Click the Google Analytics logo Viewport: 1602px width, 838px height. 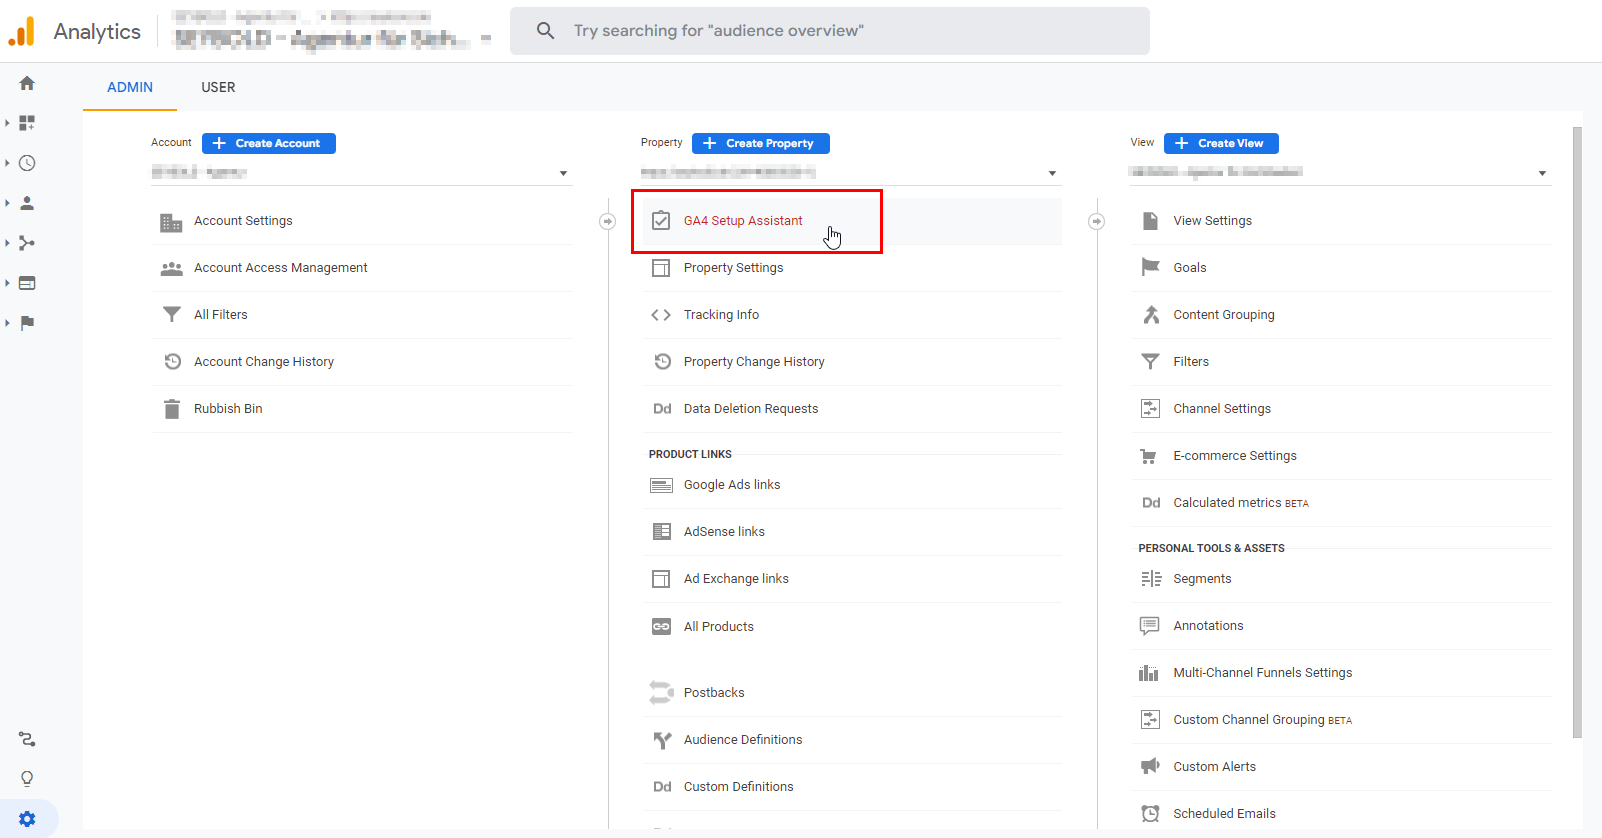pyautogui.click(x=22, y=31)
